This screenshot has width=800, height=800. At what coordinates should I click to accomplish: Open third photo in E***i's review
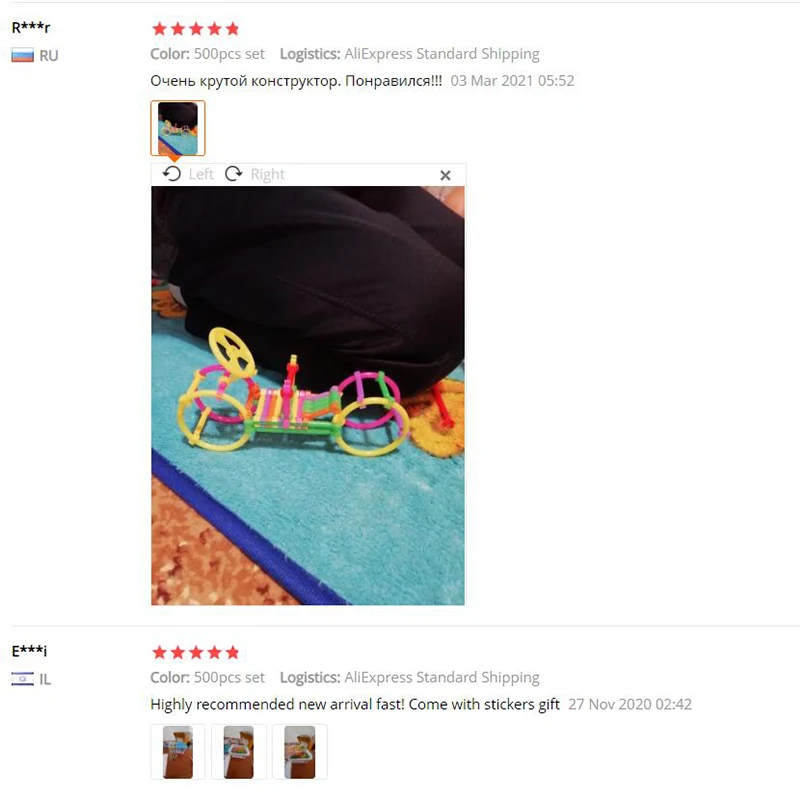[x=299, y=752]
